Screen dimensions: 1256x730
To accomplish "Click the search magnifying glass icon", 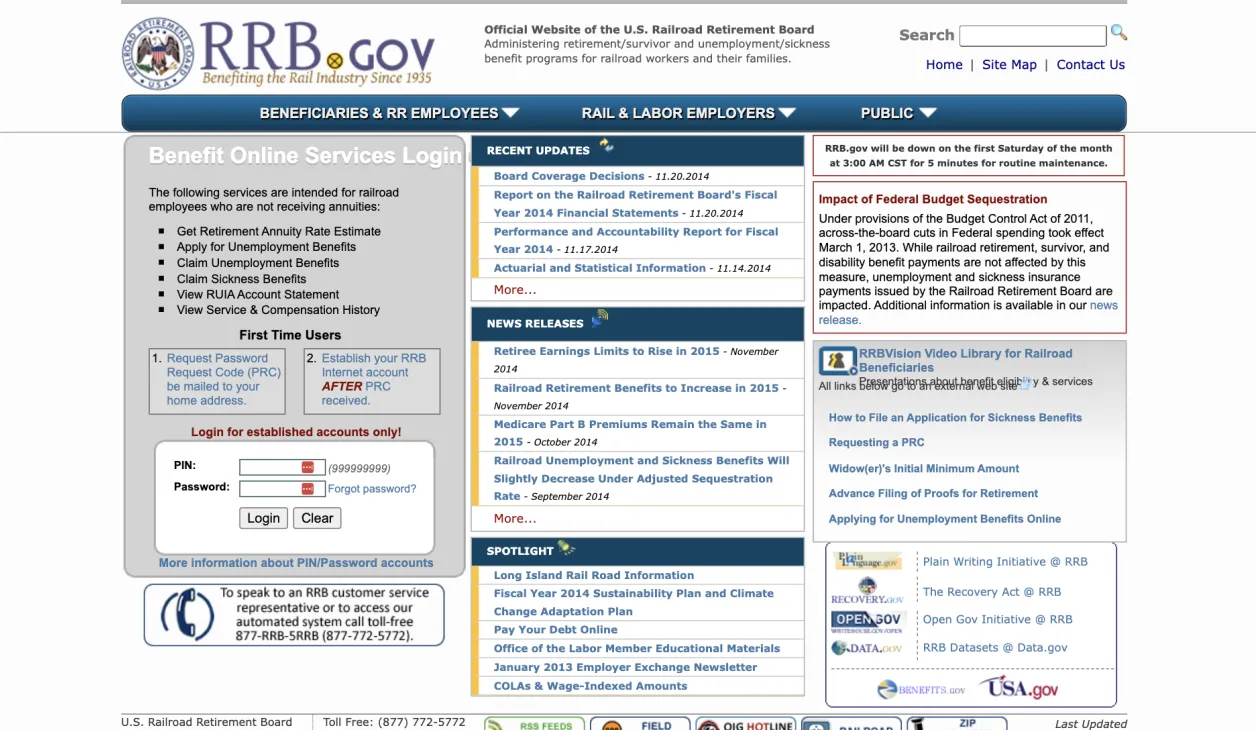I will [1119, 33].
